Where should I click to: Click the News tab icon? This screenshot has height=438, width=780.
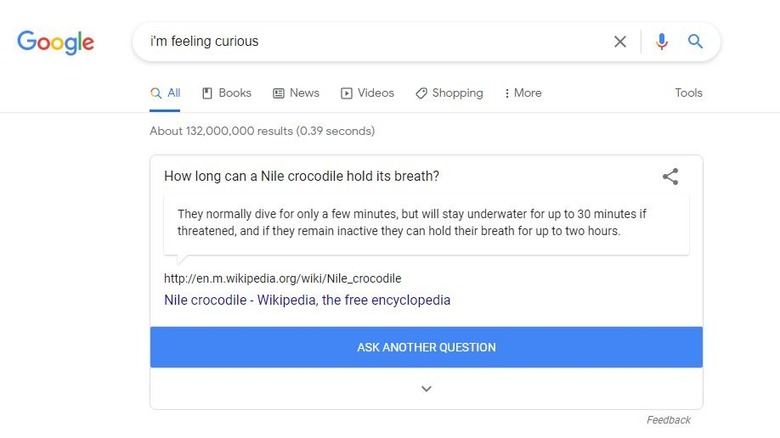[279, 93]
